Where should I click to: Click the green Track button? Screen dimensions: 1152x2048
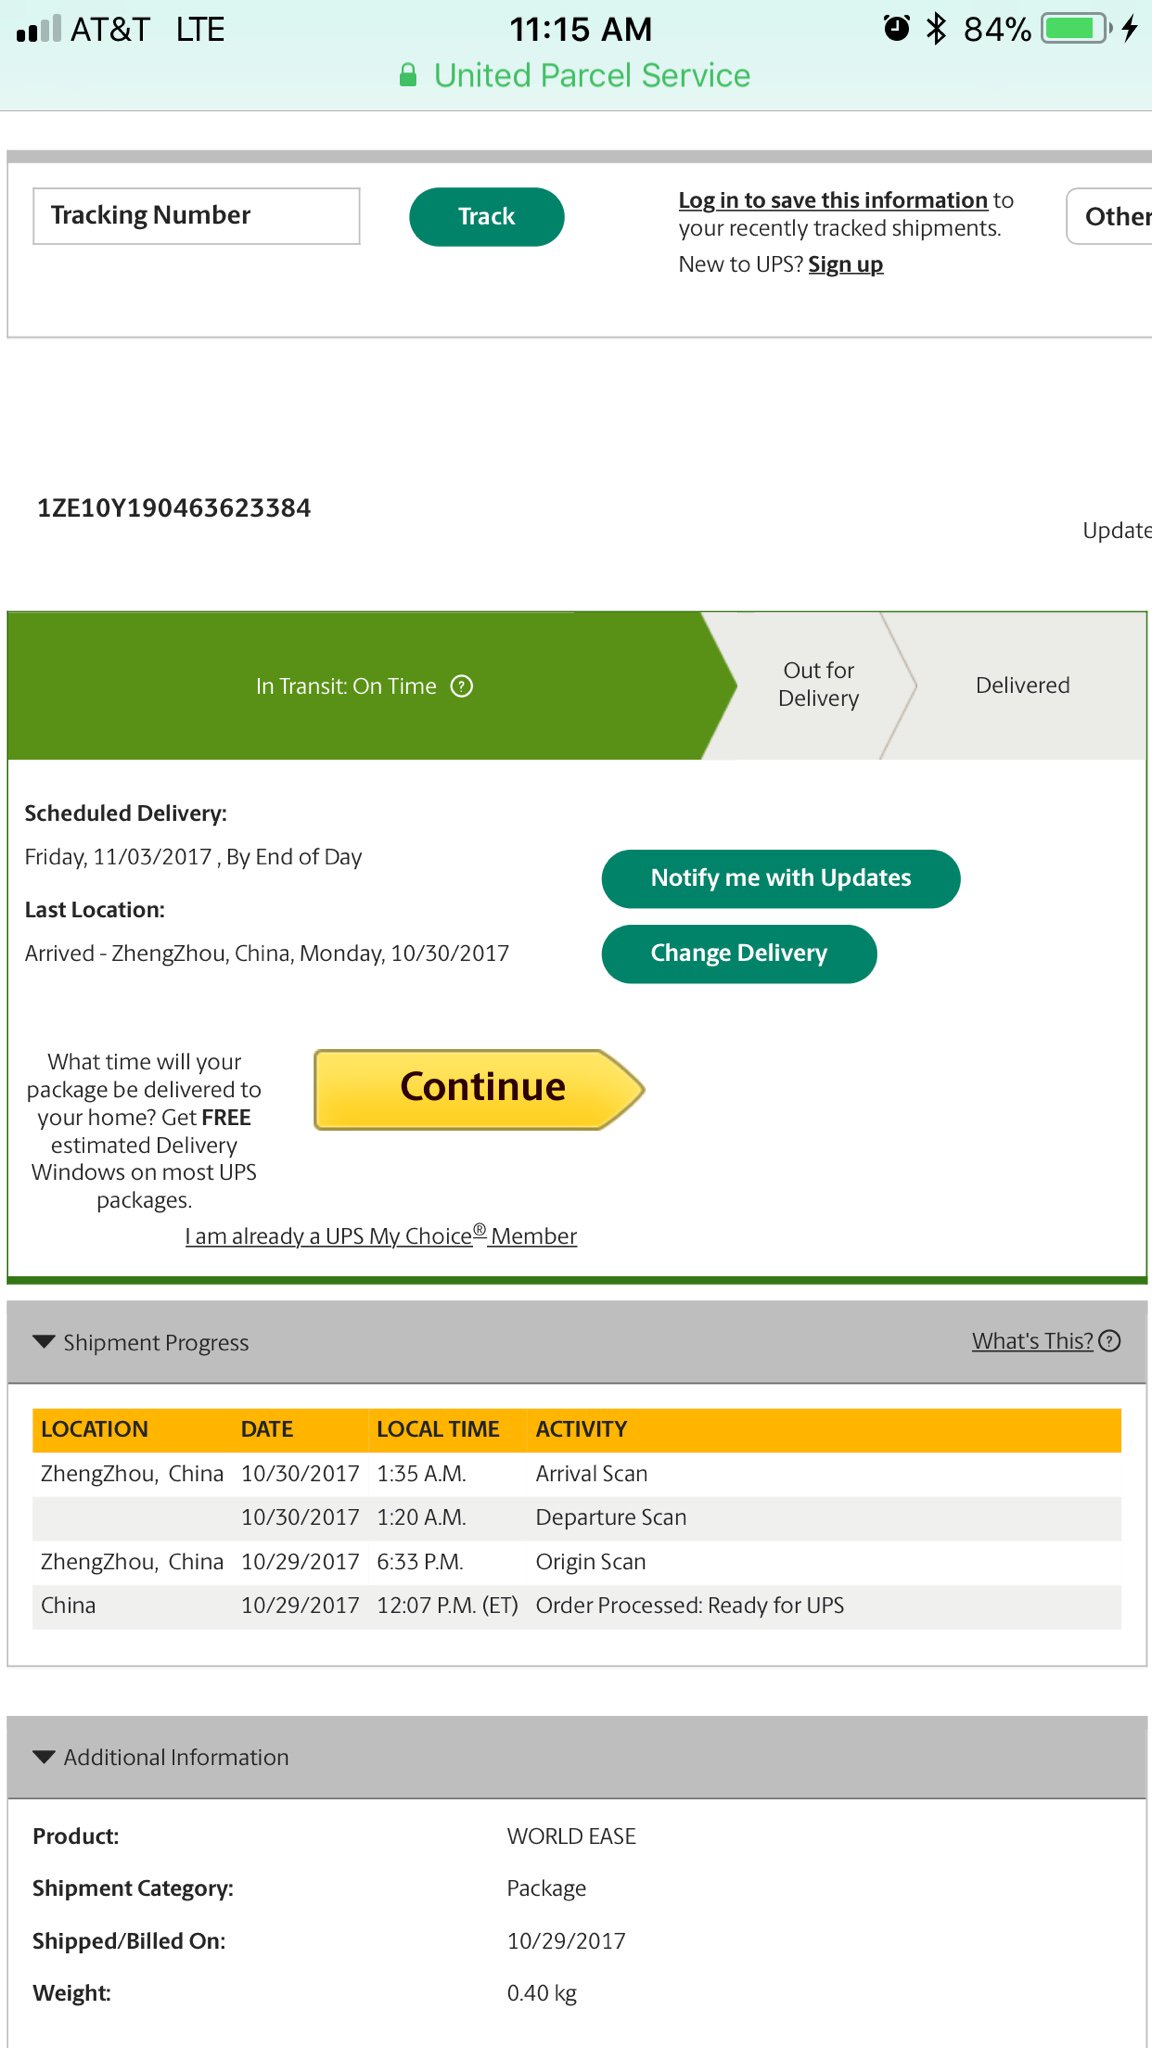tap(487, 217)
